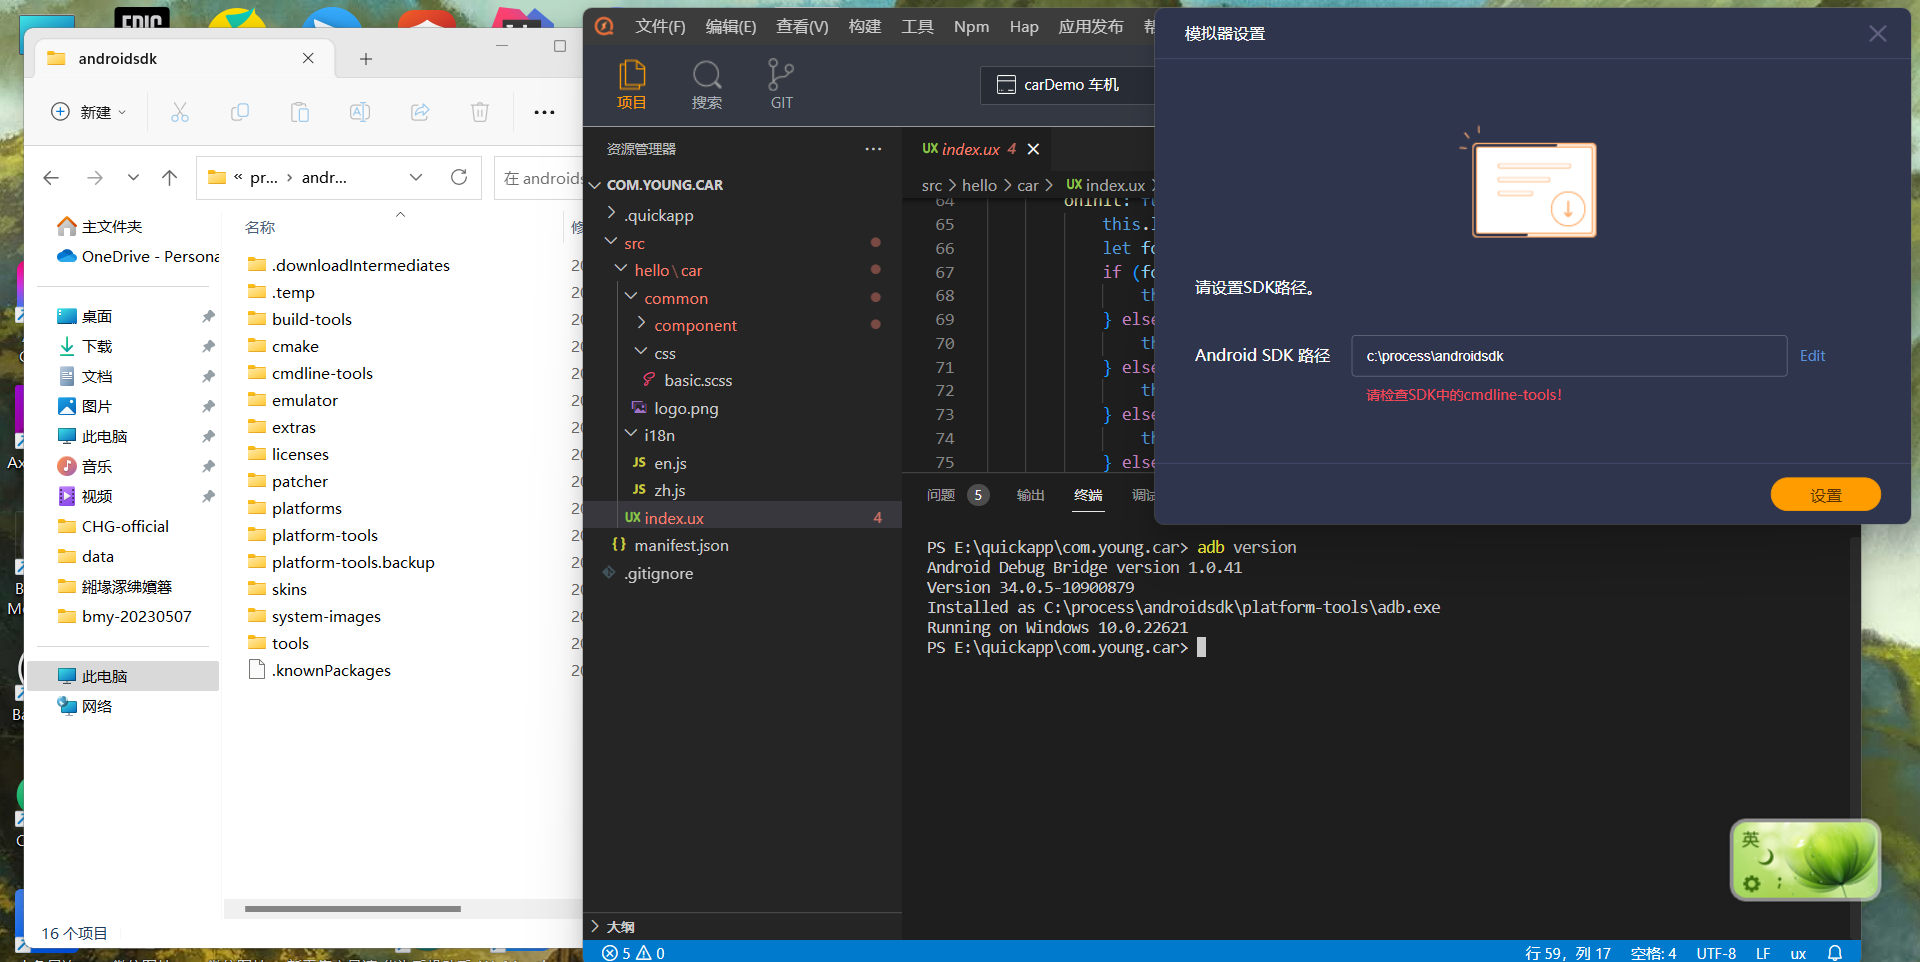This screenshot has height=962, width=1920.
Task: Click the Android SDK 路径 input field
Action: point(1568,356)
